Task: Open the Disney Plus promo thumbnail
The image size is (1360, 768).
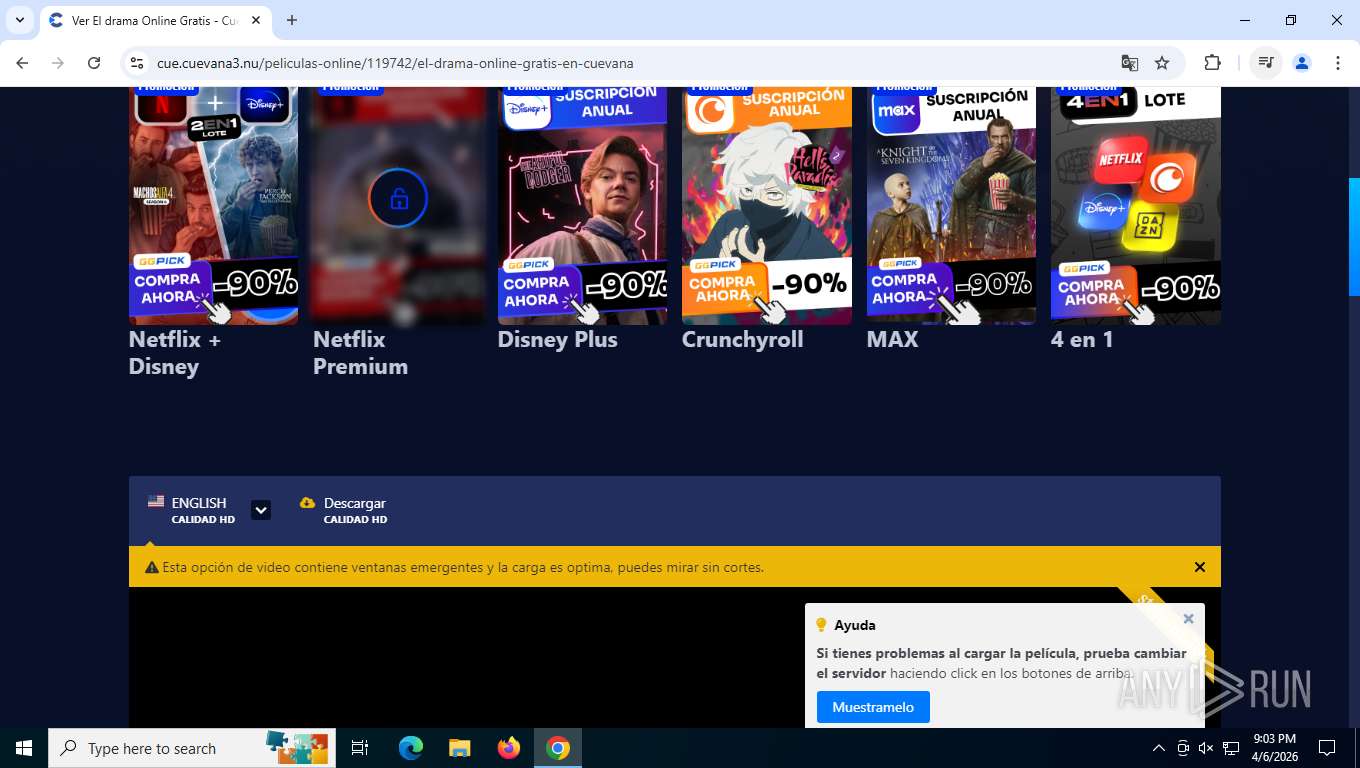Action: click(x=582, y=205)
